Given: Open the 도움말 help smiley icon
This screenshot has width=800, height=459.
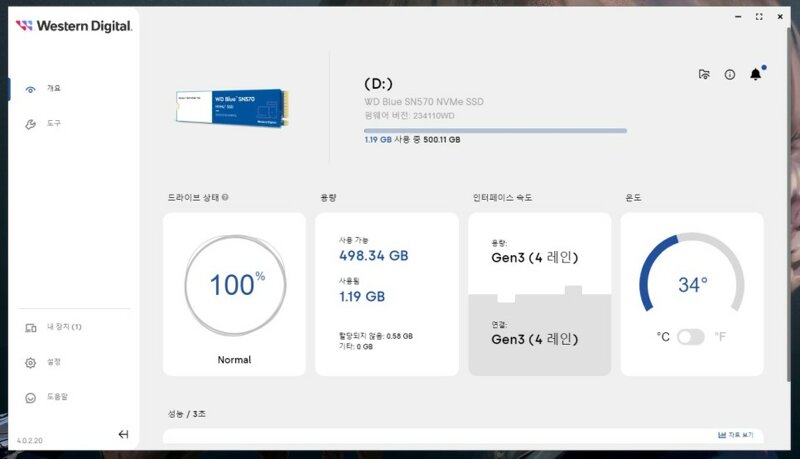Looking at the screenshot, I should coord(31,398).
